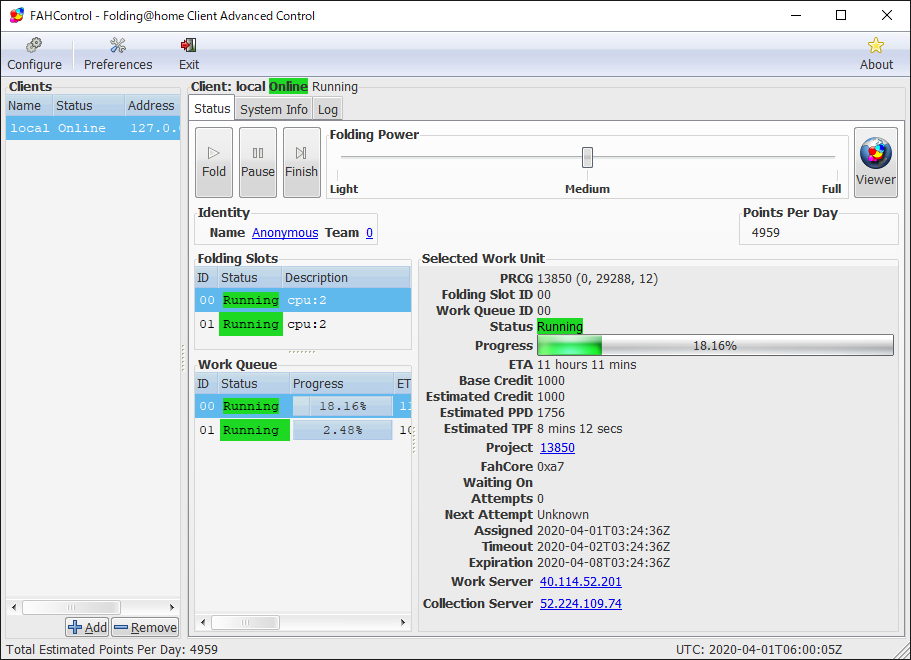Click the green Online client status label

(x=288, y=87)
